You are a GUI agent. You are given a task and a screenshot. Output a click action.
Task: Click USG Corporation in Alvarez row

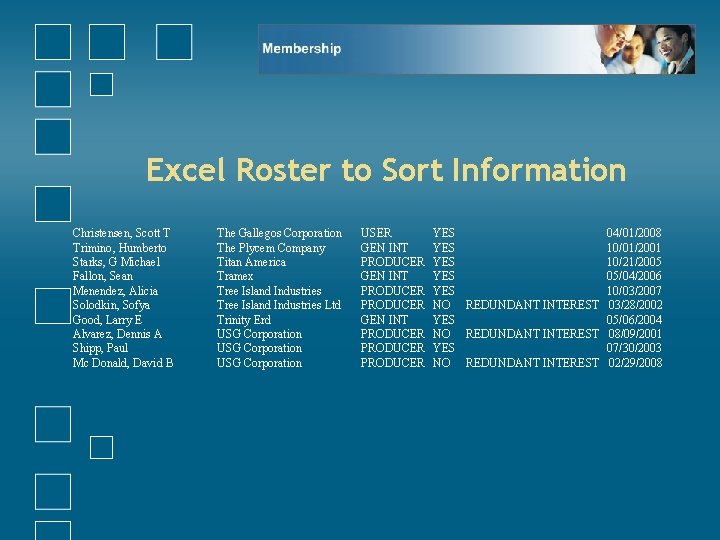pos(259,334)
